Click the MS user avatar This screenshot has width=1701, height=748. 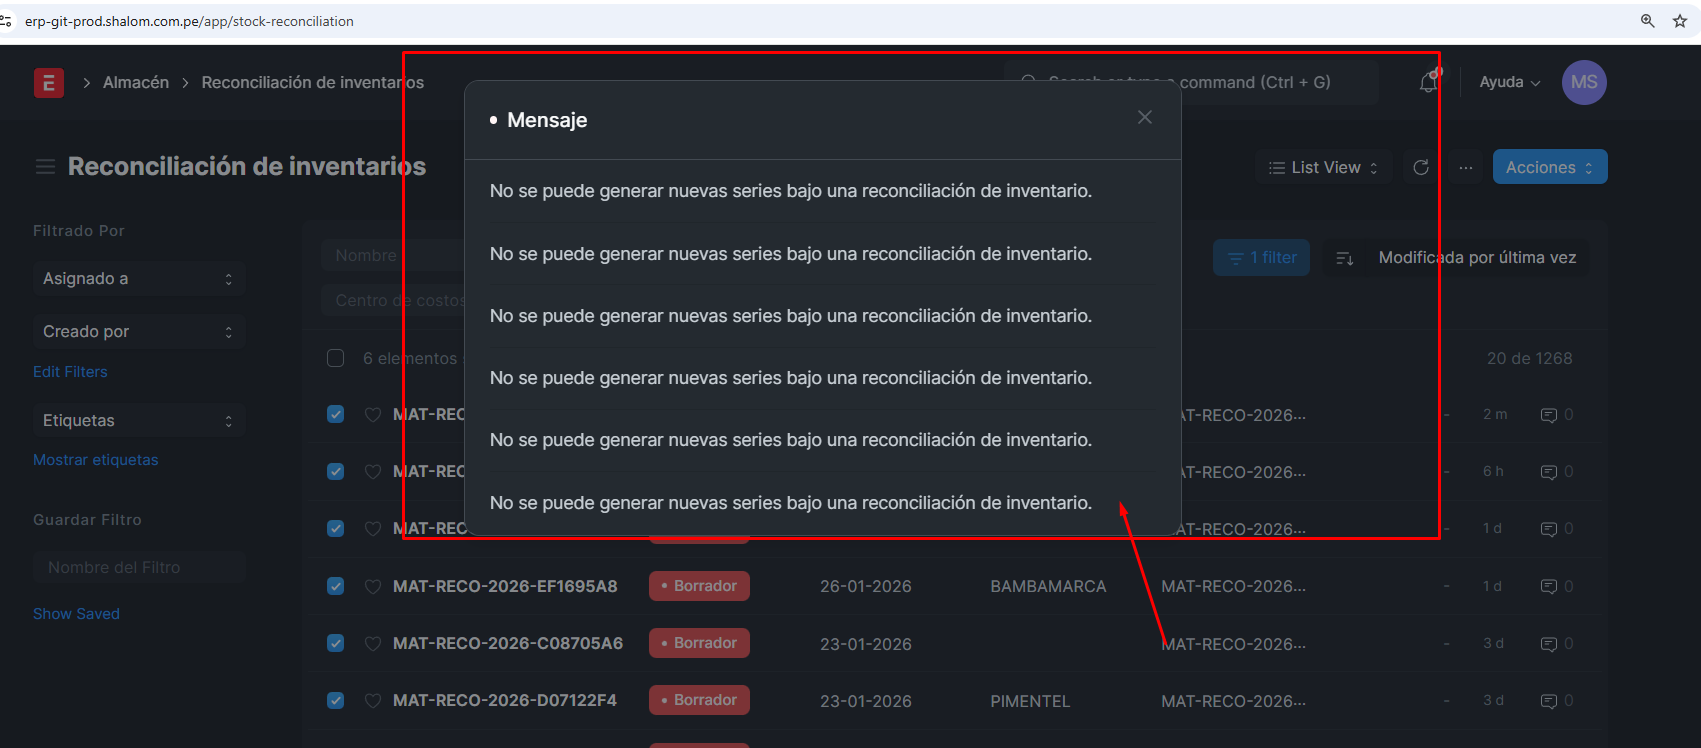pyautogui.click(x=1583, y=83)
